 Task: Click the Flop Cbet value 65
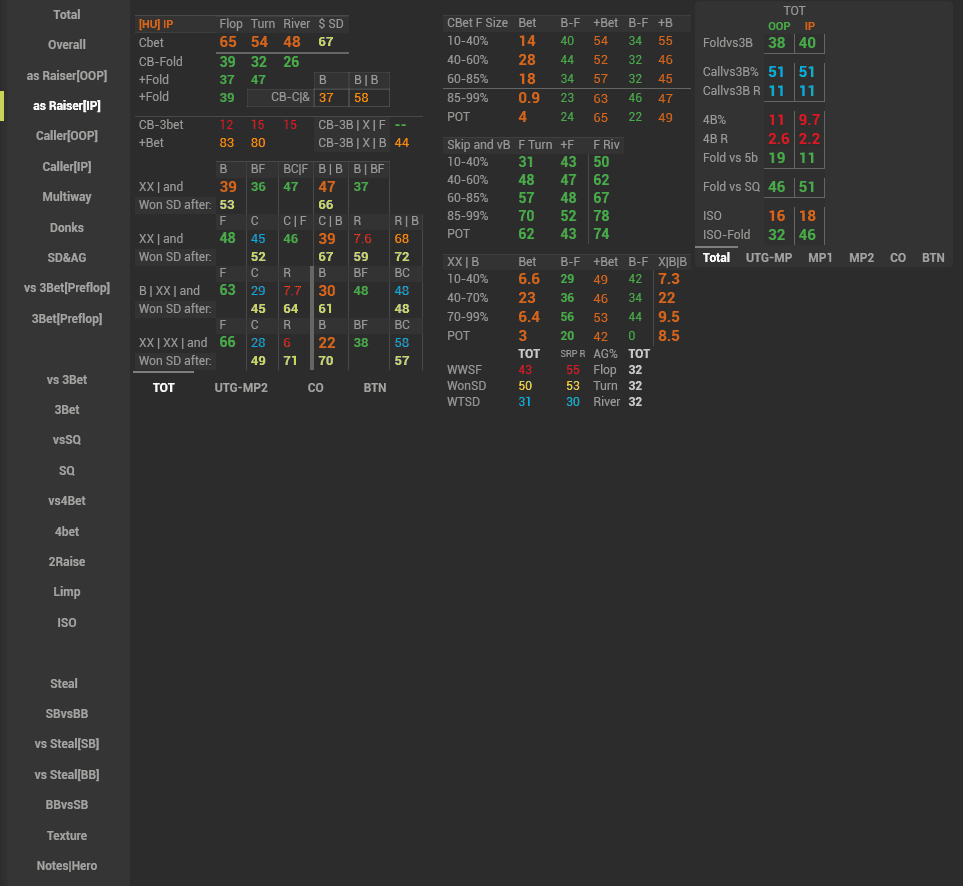(x=228, y=42)
